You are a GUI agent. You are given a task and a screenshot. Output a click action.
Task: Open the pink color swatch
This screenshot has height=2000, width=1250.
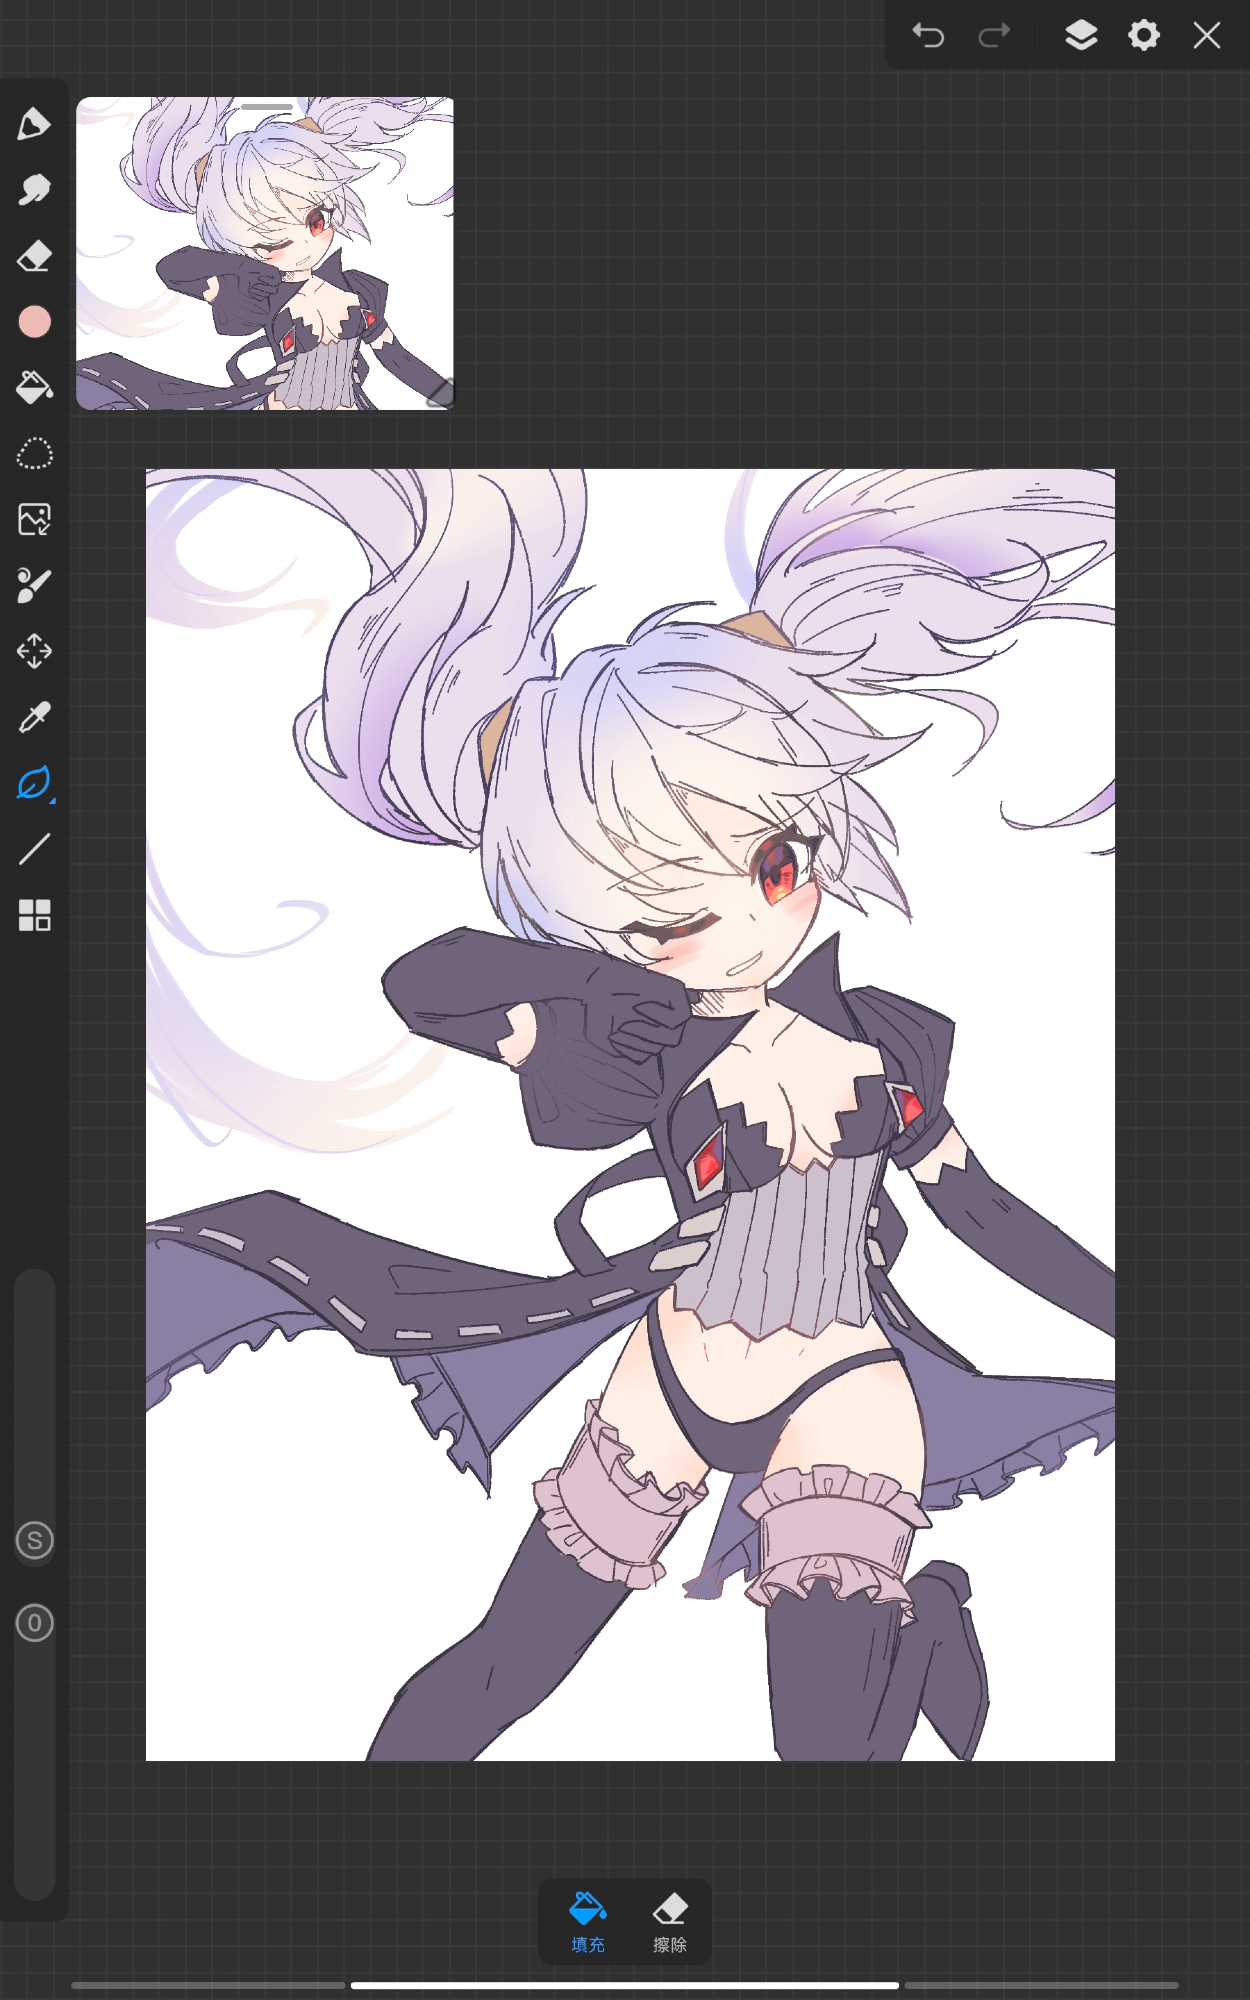tap(34, 322)
